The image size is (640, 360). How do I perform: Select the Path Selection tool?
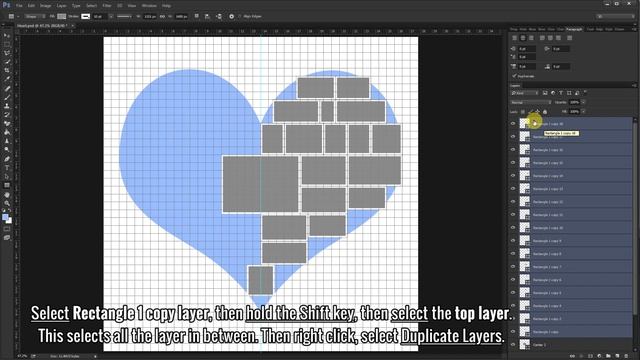click(7, 177)
